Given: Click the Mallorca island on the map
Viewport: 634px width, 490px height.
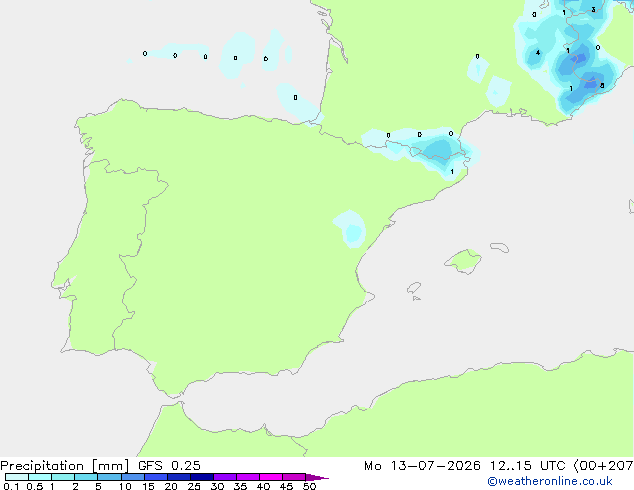Looking at the screenshot, I should click(463, 262).
